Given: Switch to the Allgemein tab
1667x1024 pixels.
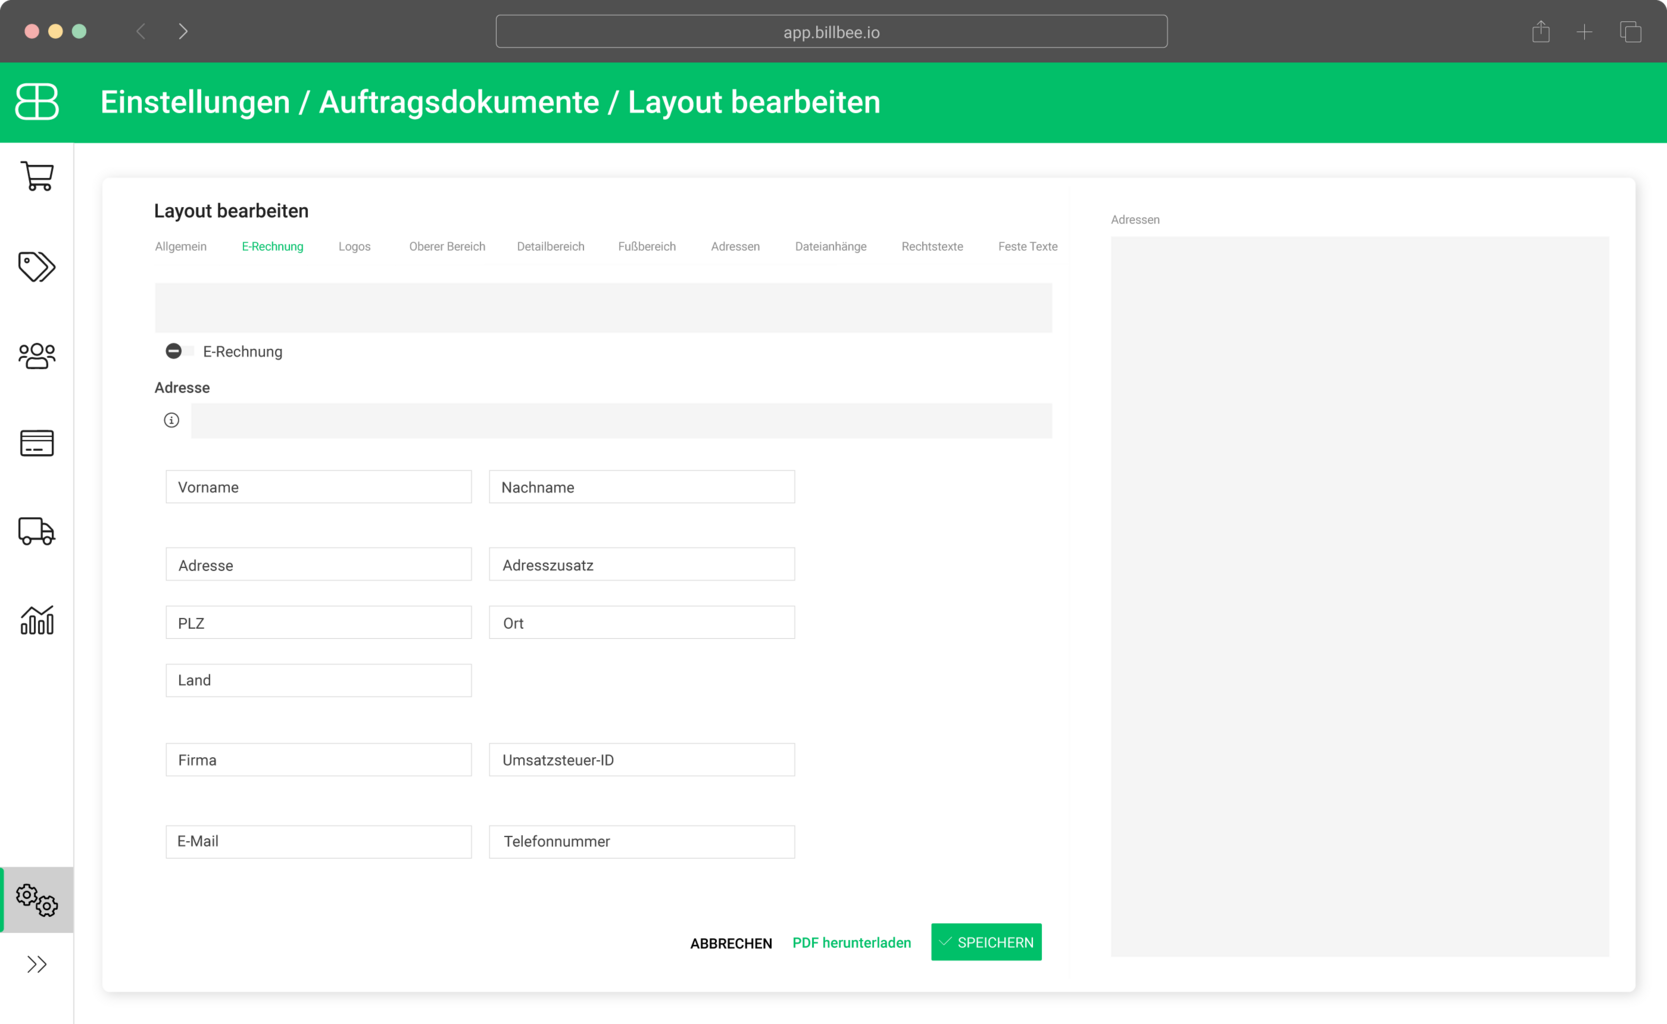Looking at the screenshot, I should 181,247.
